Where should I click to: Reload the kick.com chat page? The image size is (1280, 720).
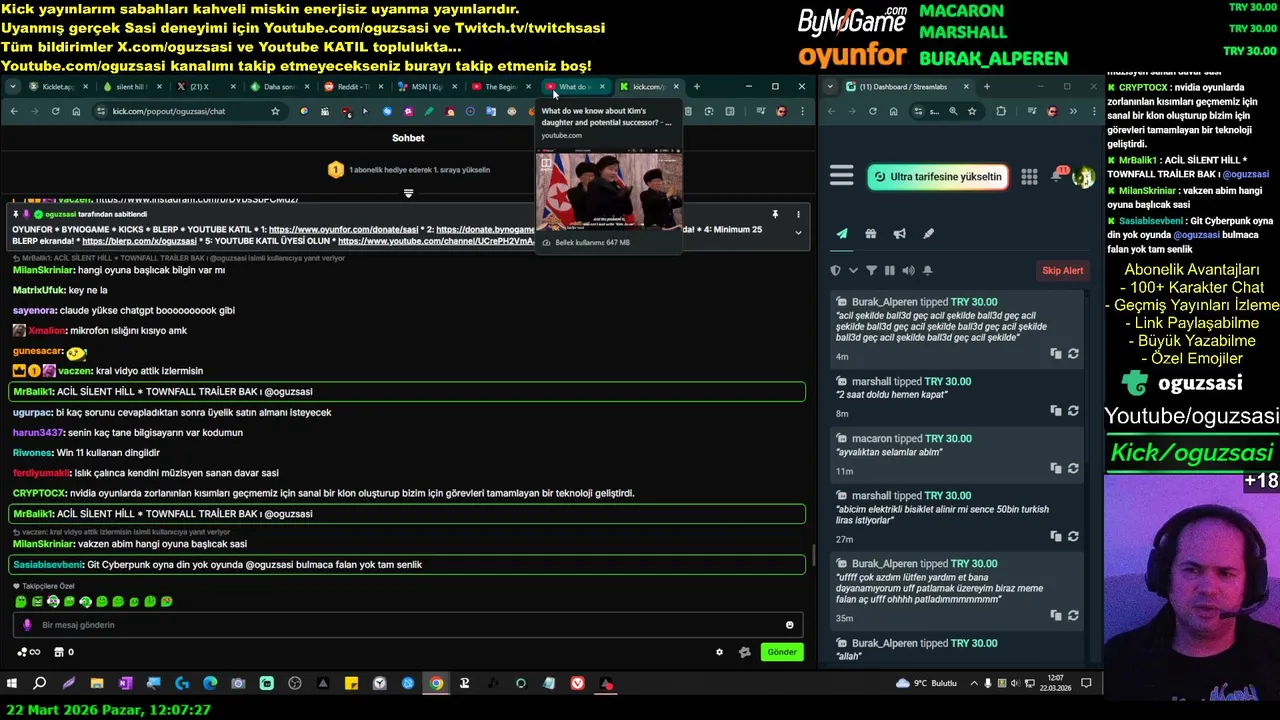tap(55, 111)
